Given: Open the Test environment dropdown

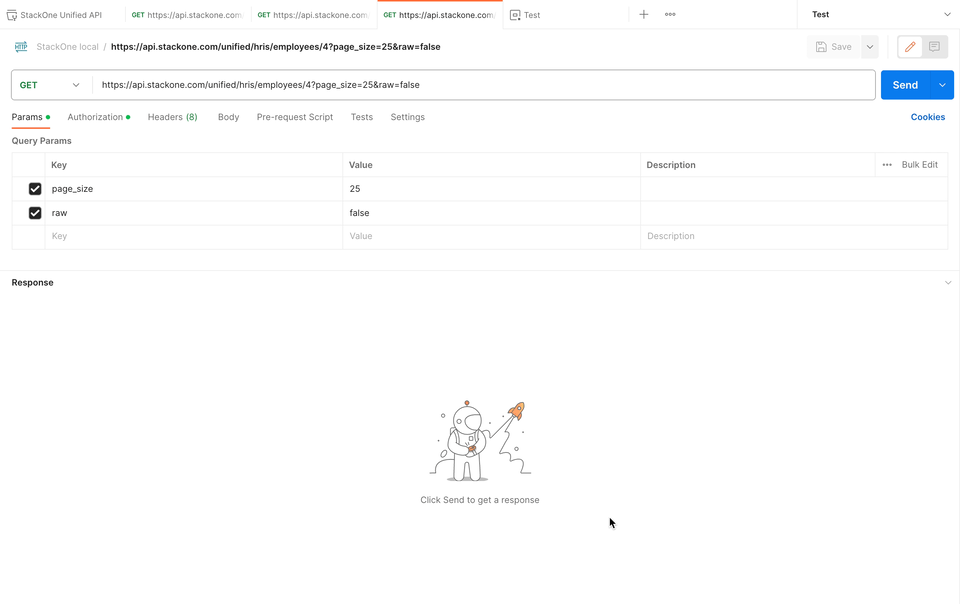Looking at the screenshot, I should (x=881, y=14).
